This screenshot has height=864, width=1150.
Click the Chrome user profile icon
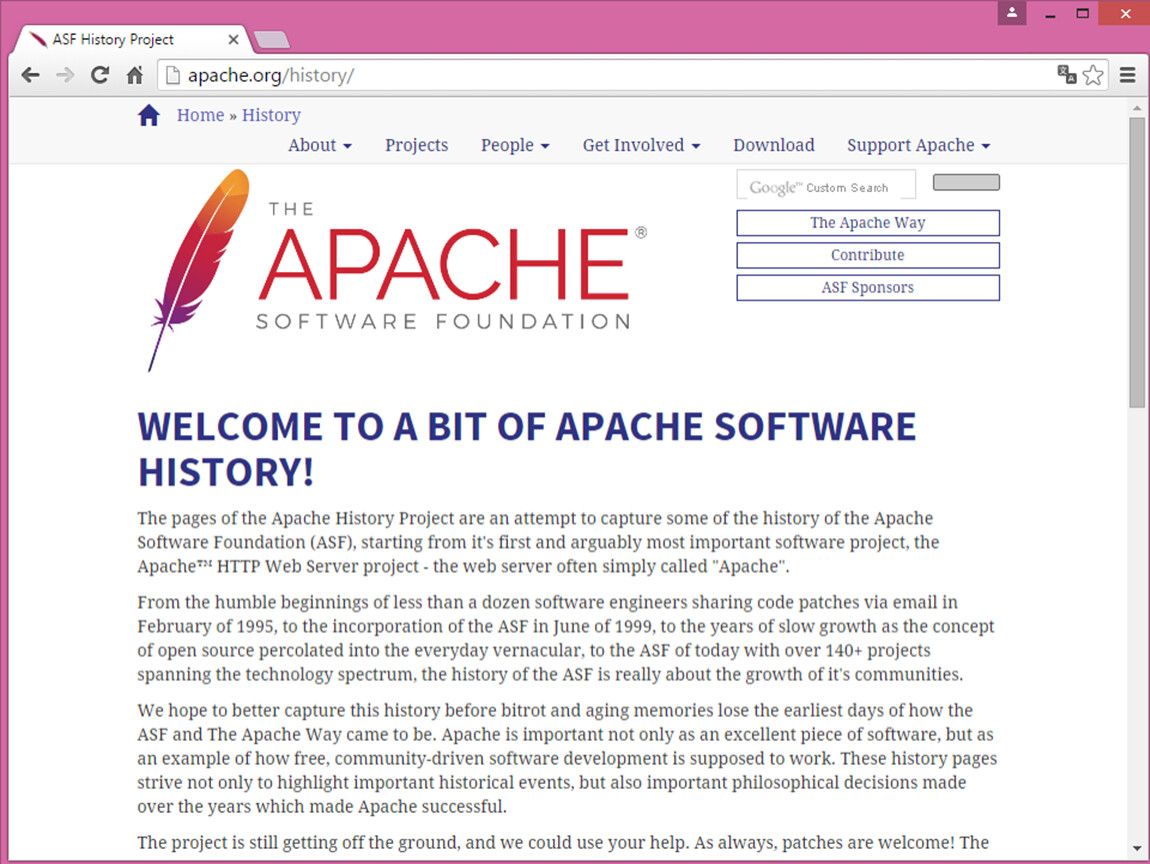(1012, 13)
